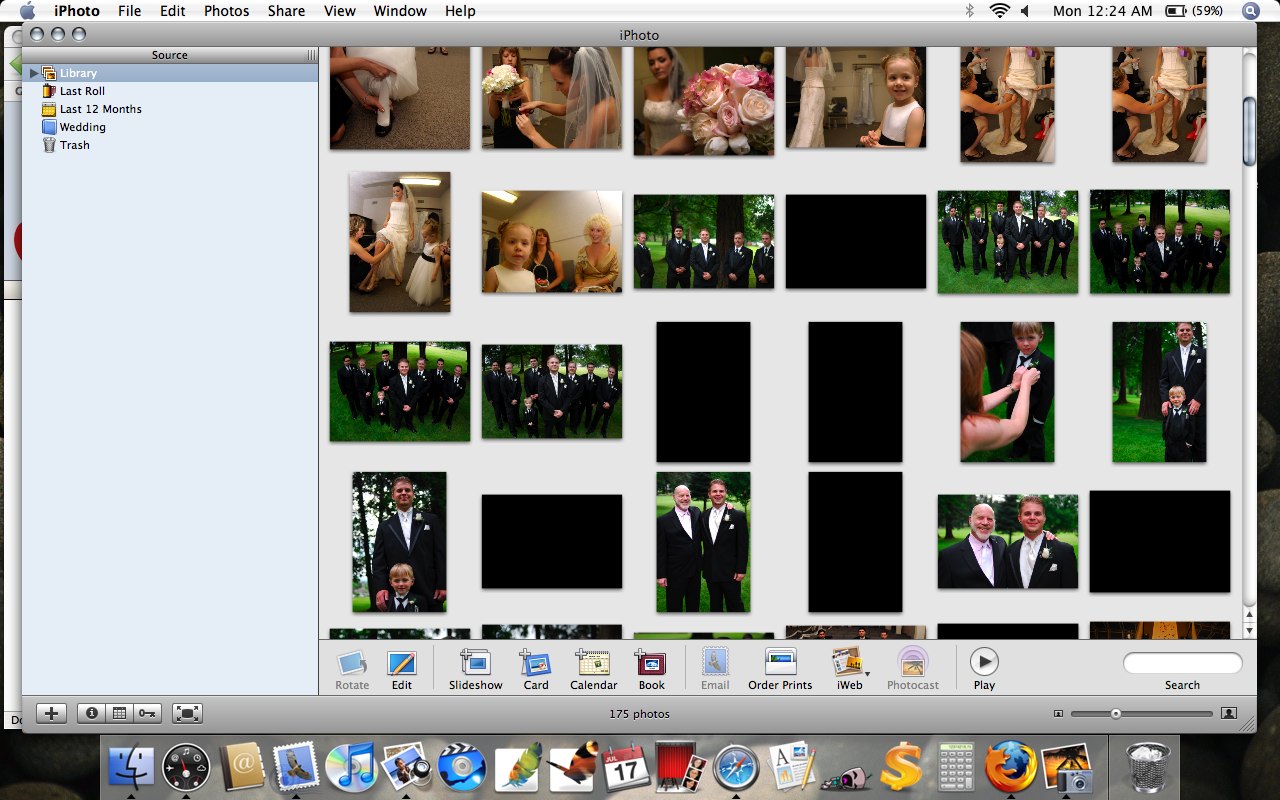Click the Wi-Fi AirPort status icon
Viewport: 1280px width, 800px height.
(x=999, y=11)
